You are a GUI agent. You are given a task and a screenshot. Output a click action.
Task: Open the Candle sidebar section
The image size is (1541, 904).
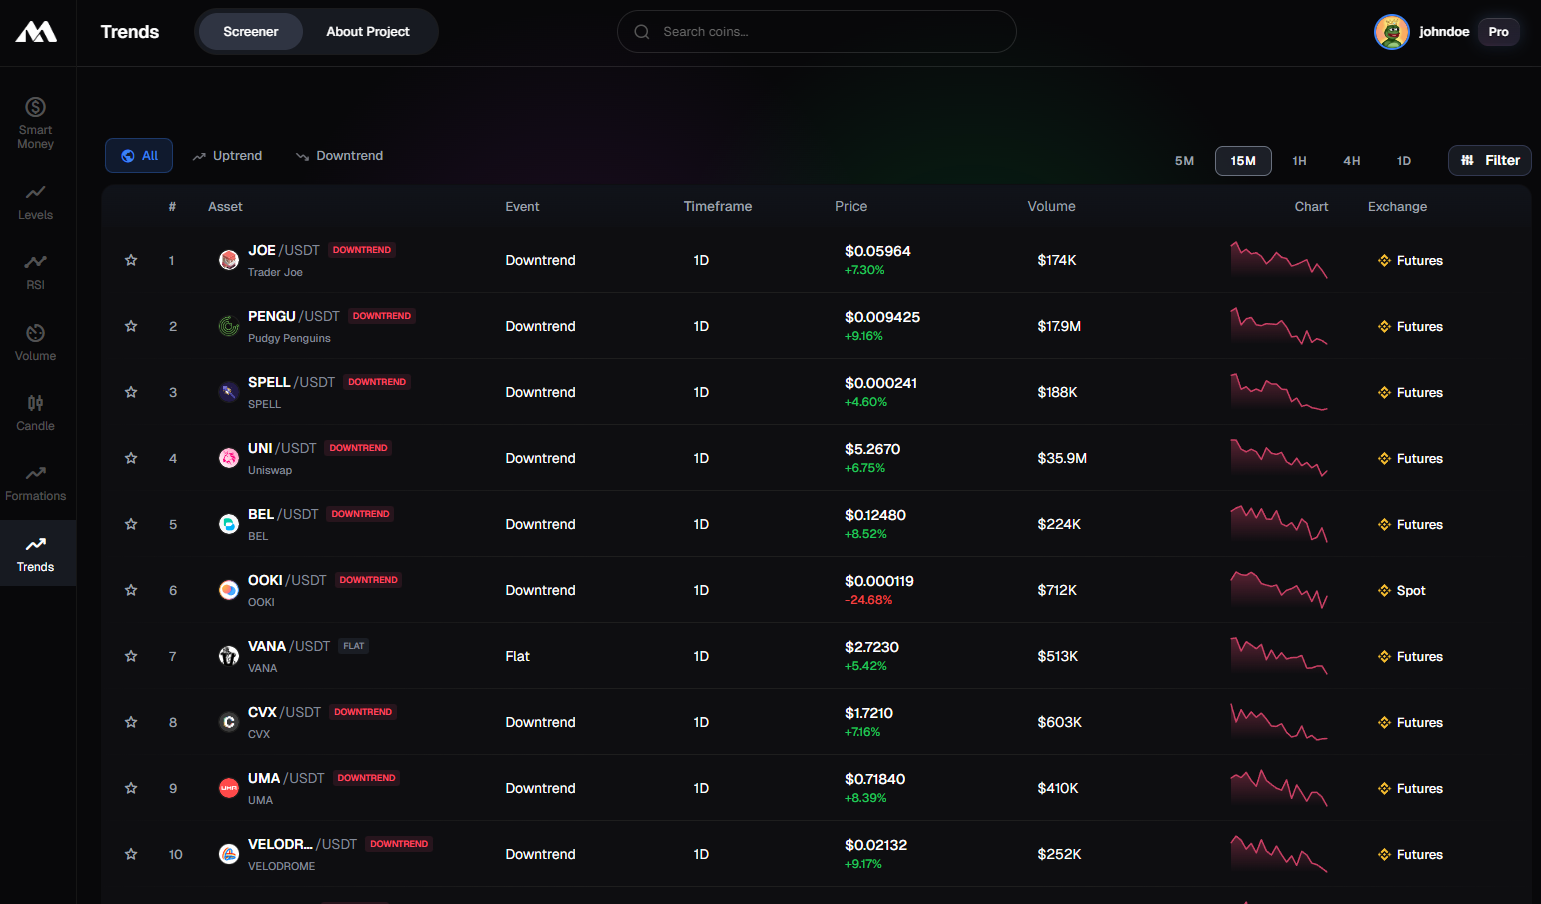(35, 412)
